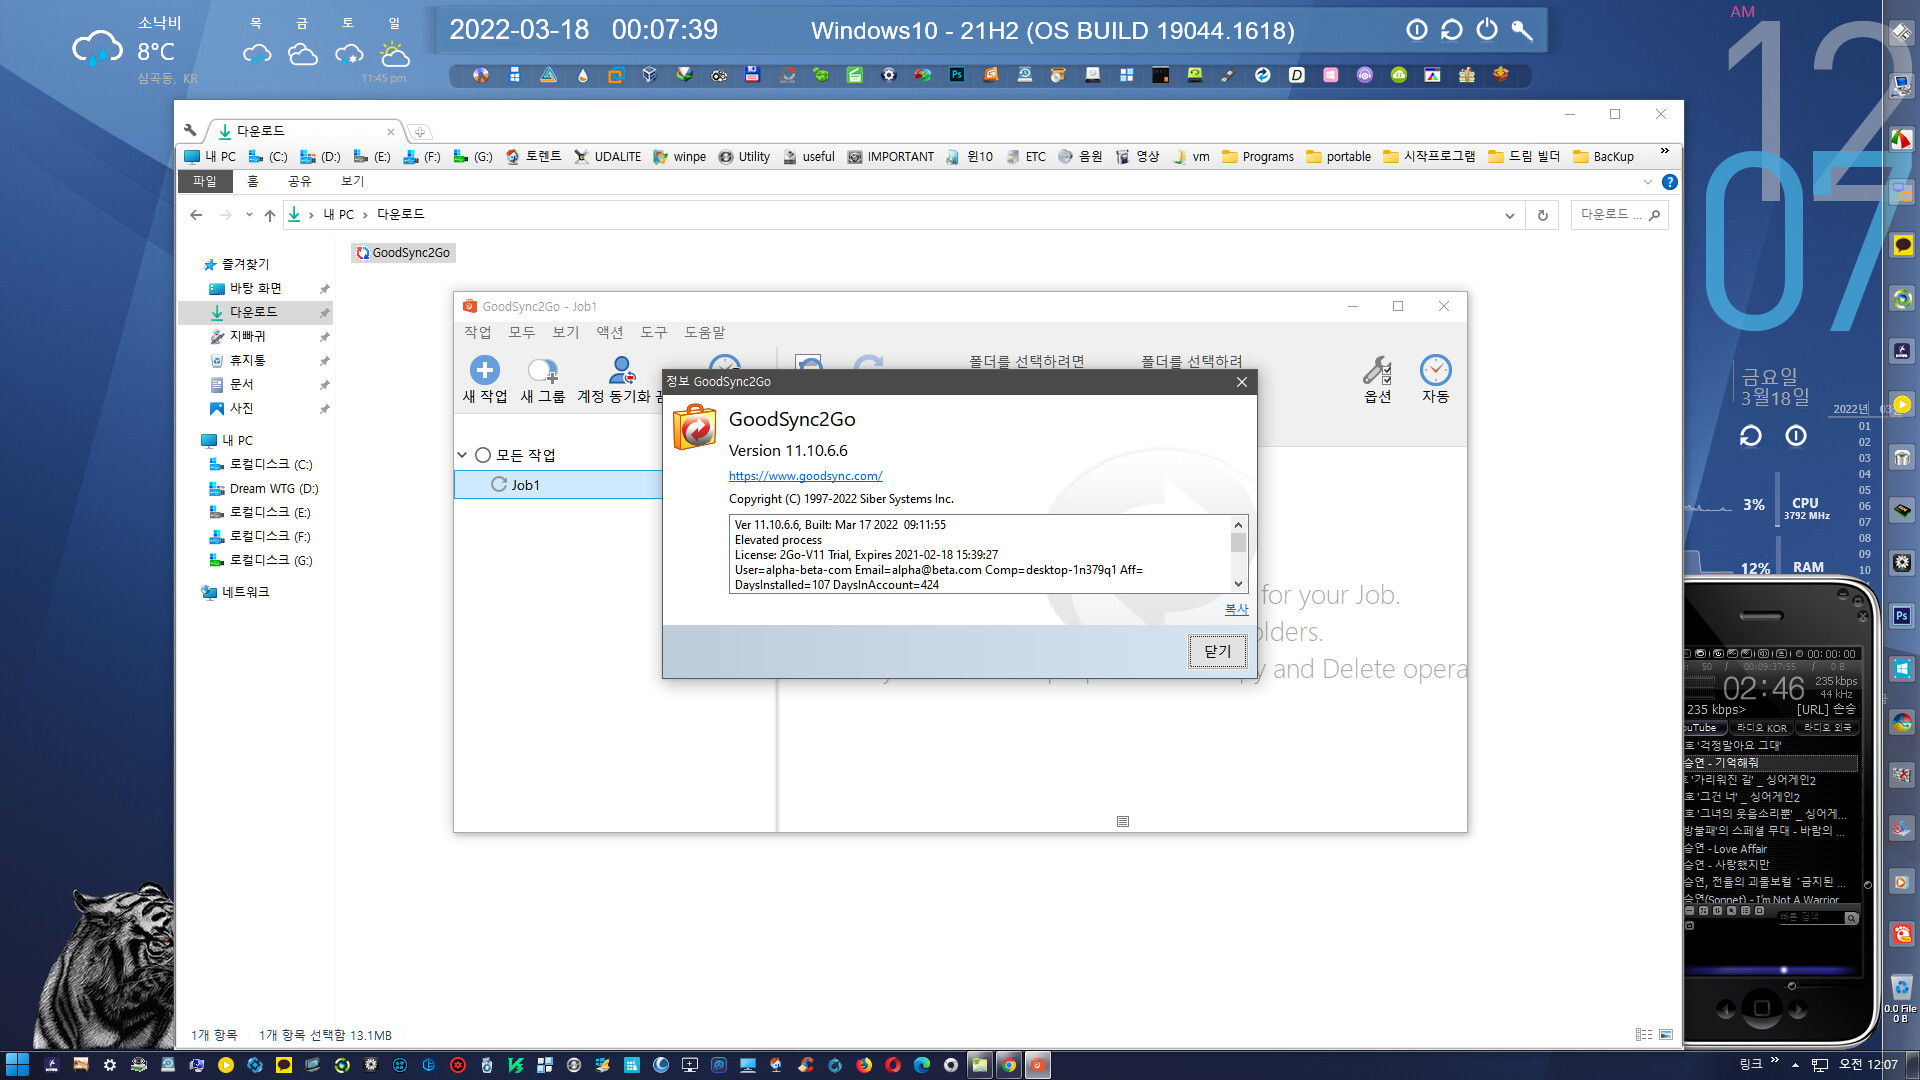The height and width of the screenshot is (1080, 1920).
Task: Open the Windows Start button
Action: pos(17,1065)
